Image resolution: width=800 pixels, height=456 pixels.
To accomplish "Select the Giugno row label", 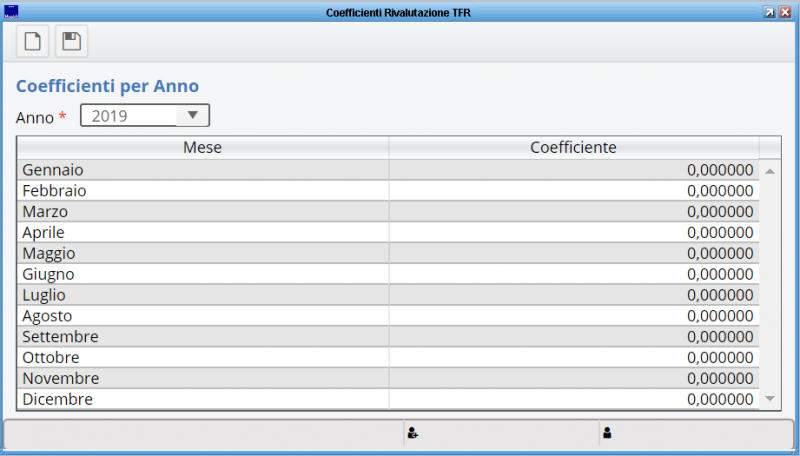I will 48,274.
